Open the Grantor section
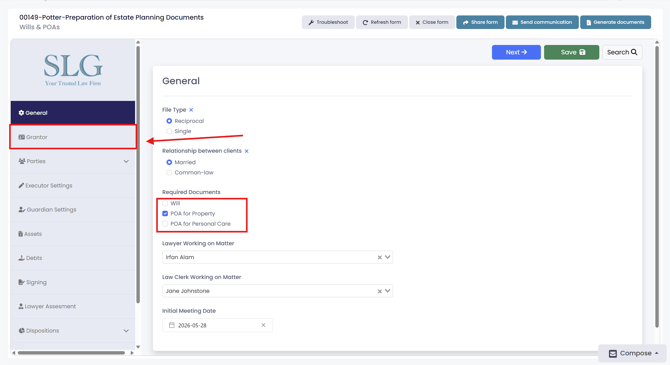The width and height of the screenshot is (670, 365). (x=73, y=137)
